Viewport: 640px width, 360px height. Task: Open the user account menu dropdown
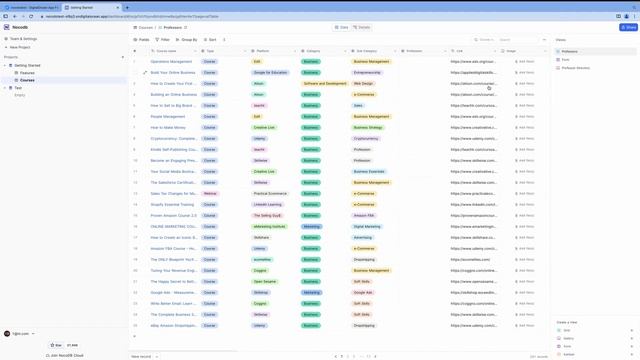[19, 333]
